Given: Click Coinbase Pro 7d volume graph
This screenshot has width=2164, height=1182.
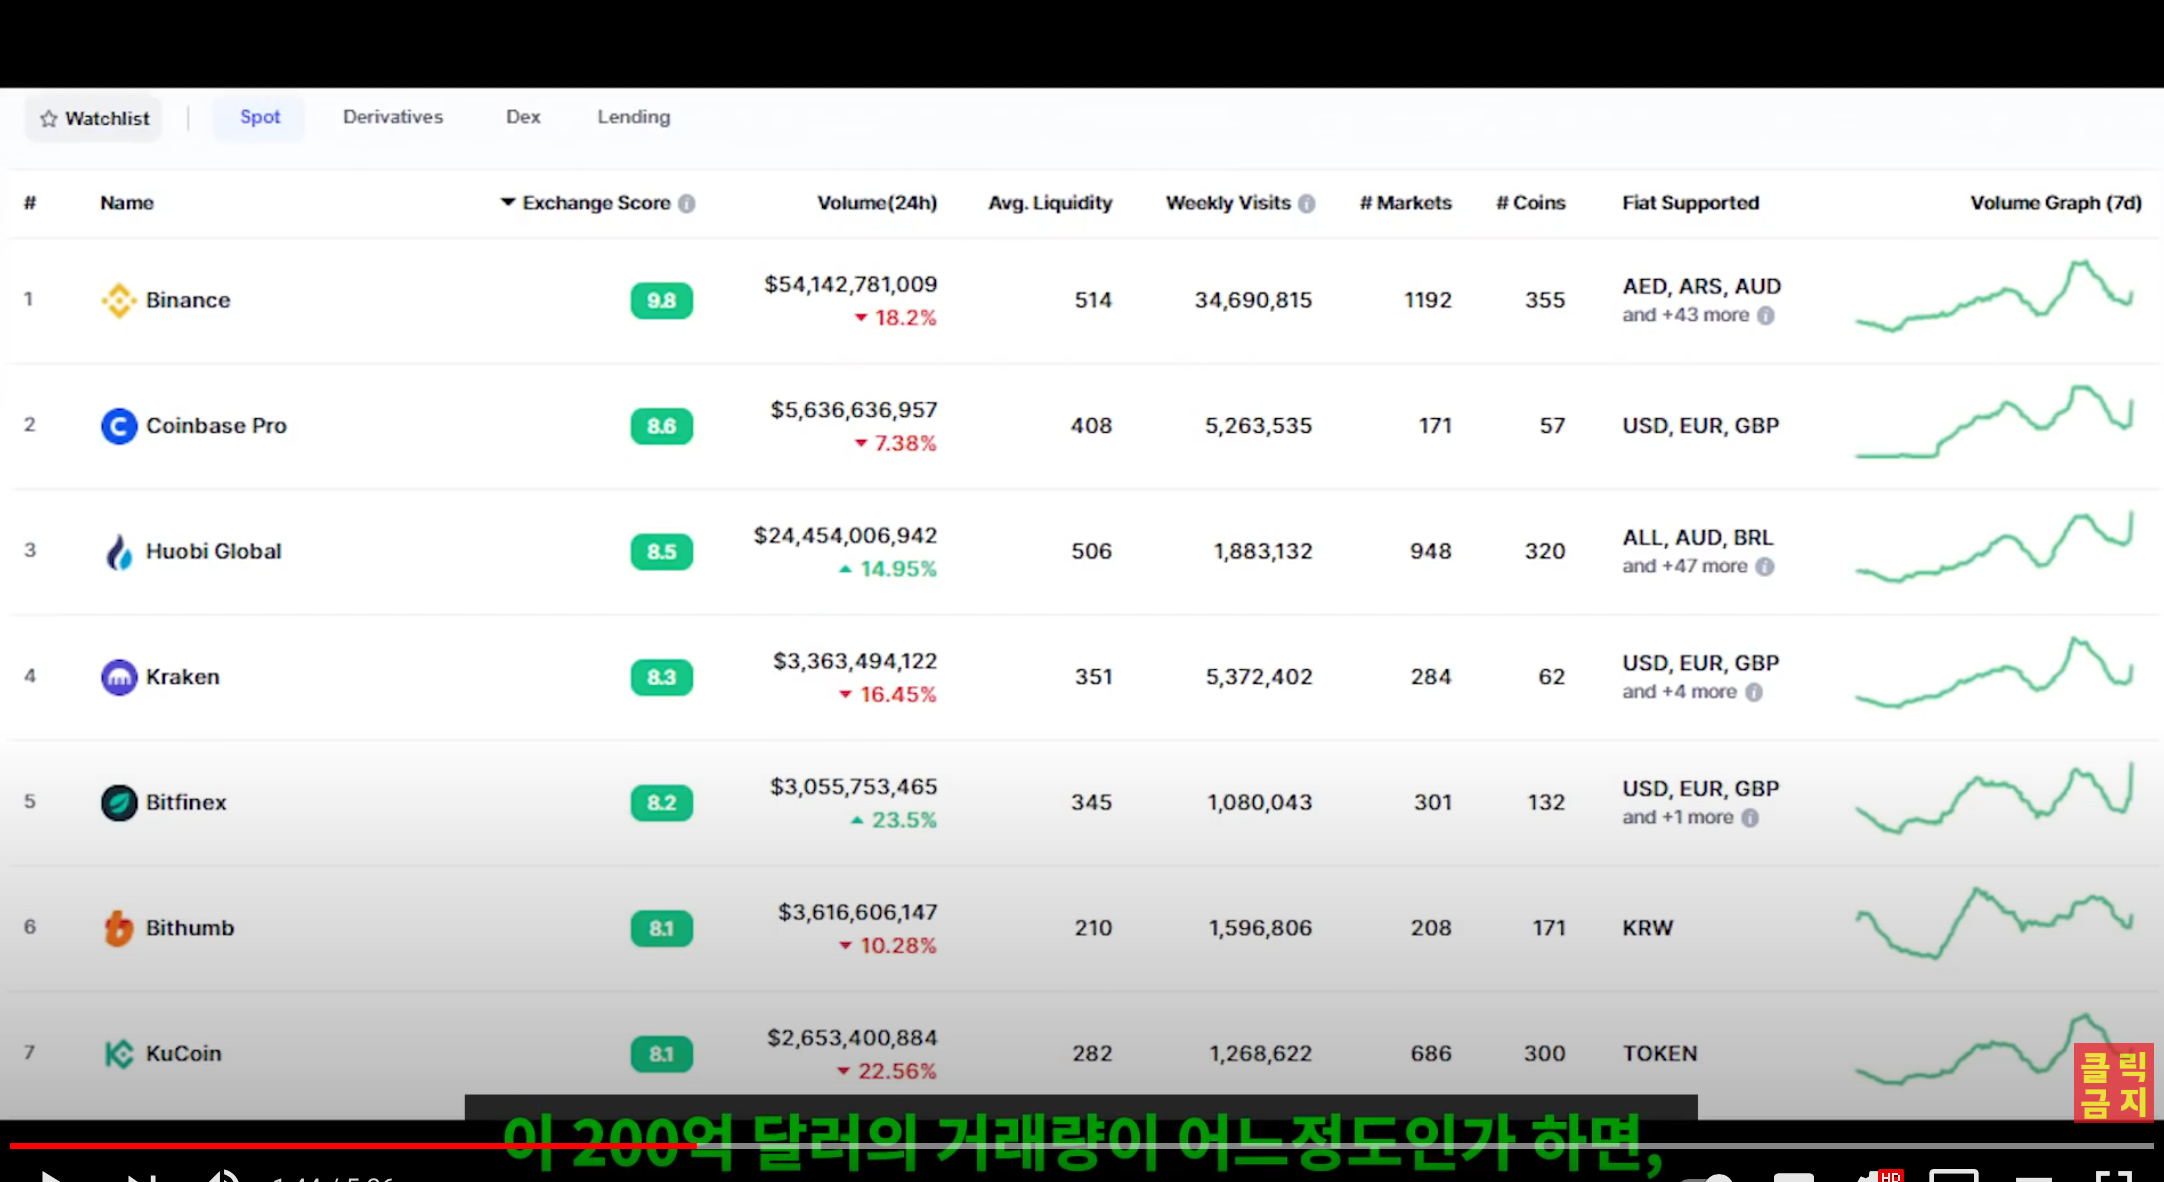Looking at the screenshot, I should tap(1995, 422).
